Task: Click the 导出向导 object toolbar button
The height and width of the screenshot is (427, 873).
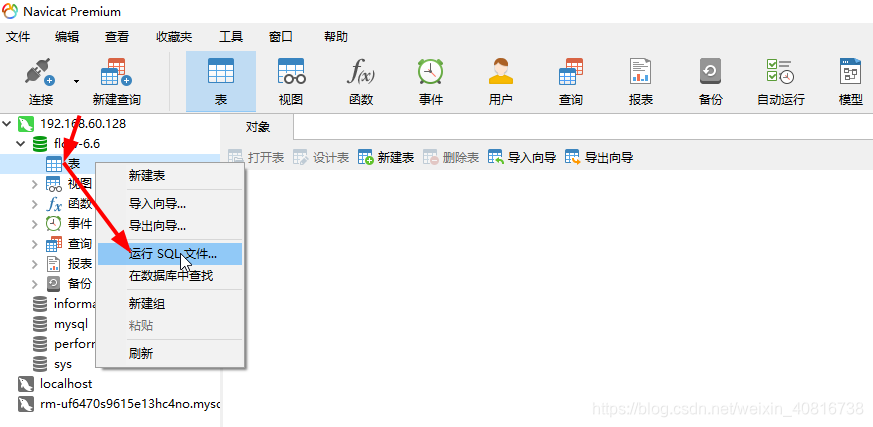Action: pos(599,158)
